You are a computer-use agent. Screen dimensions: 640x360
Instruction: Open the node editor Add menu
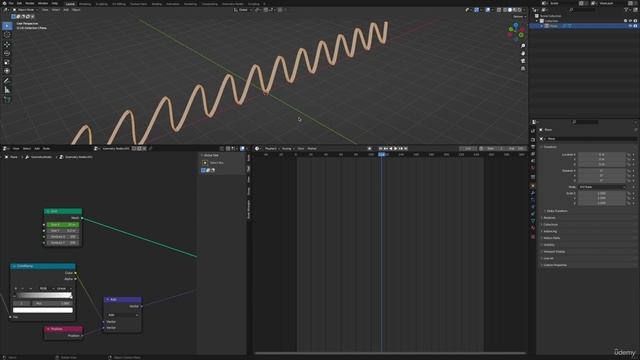37,149
